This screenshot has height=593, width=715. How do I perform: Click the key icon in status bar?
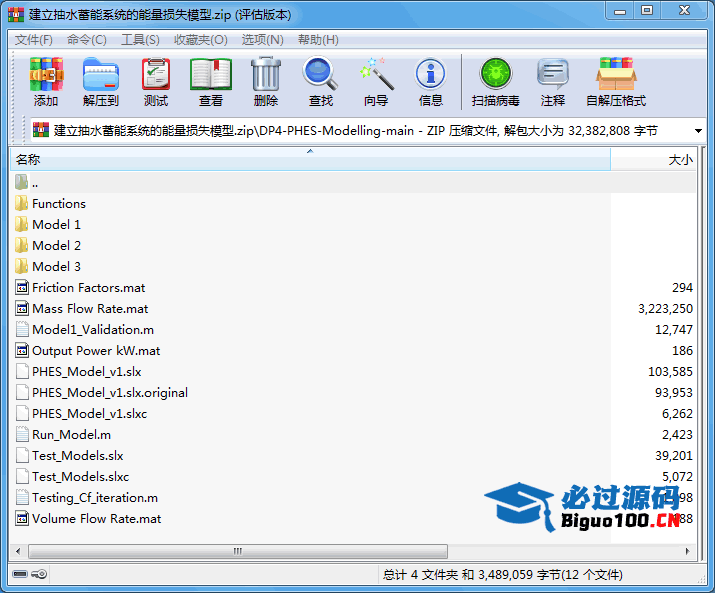39,574
